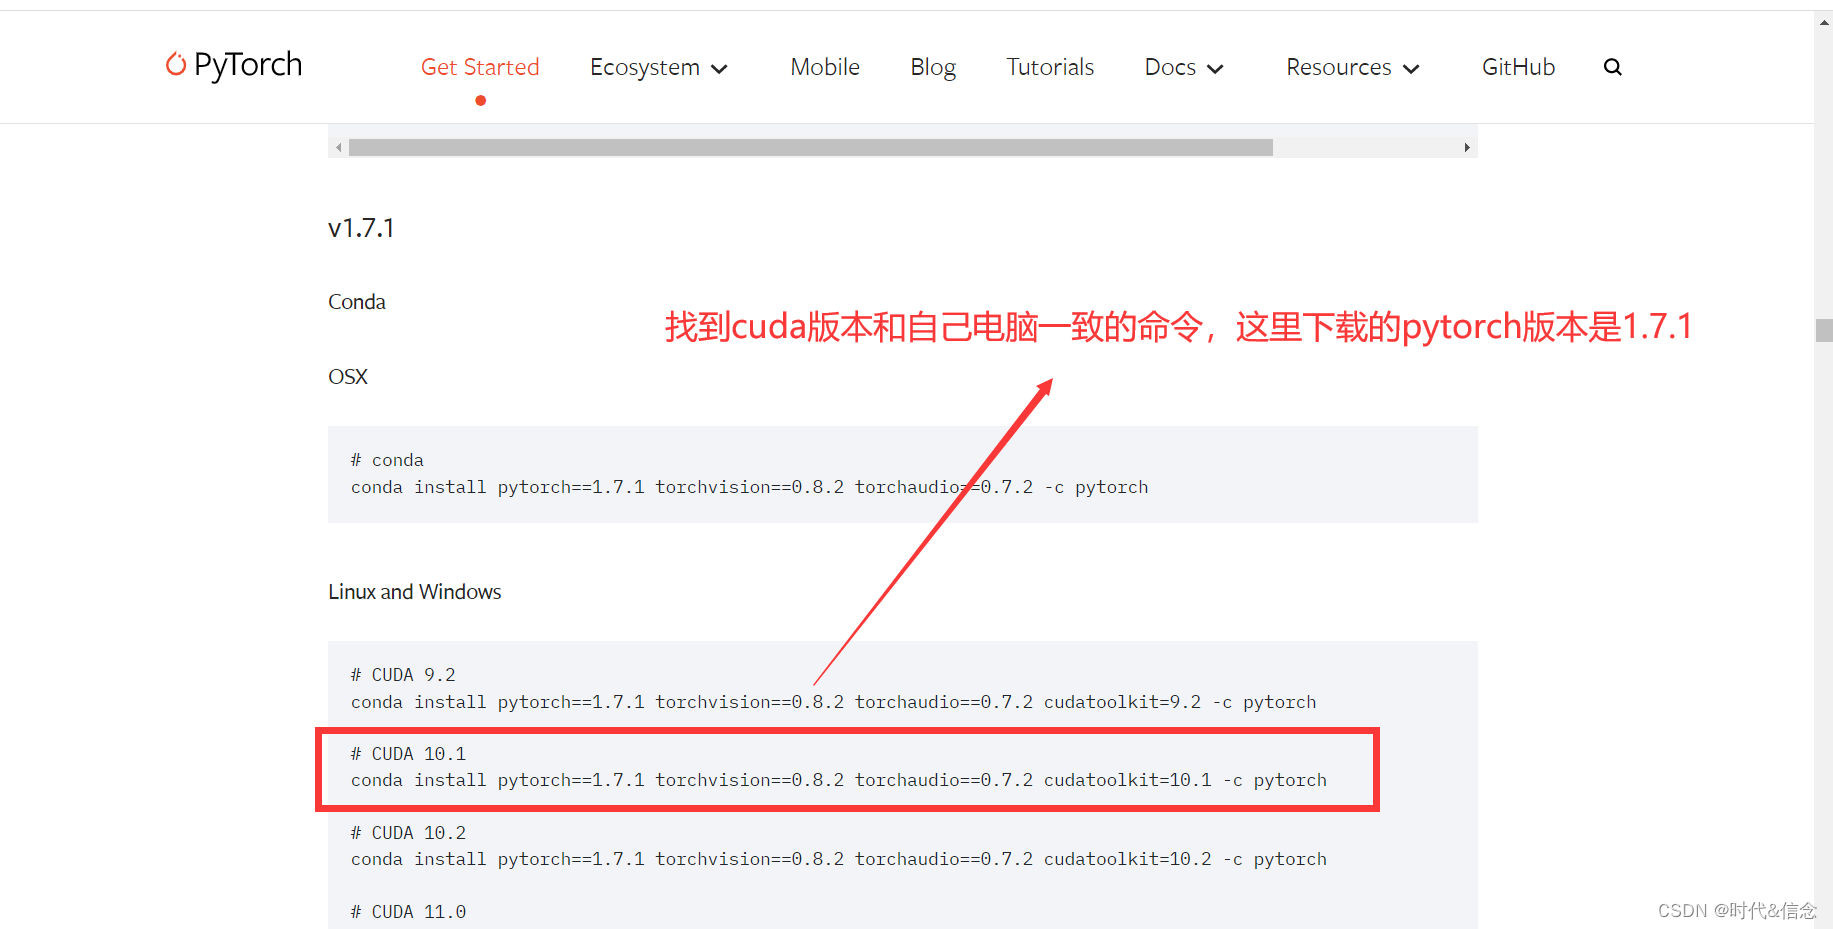Click the '# CUDA 9.2' comment line
This screenshot has height=929, width=1833.
point(403,675)
